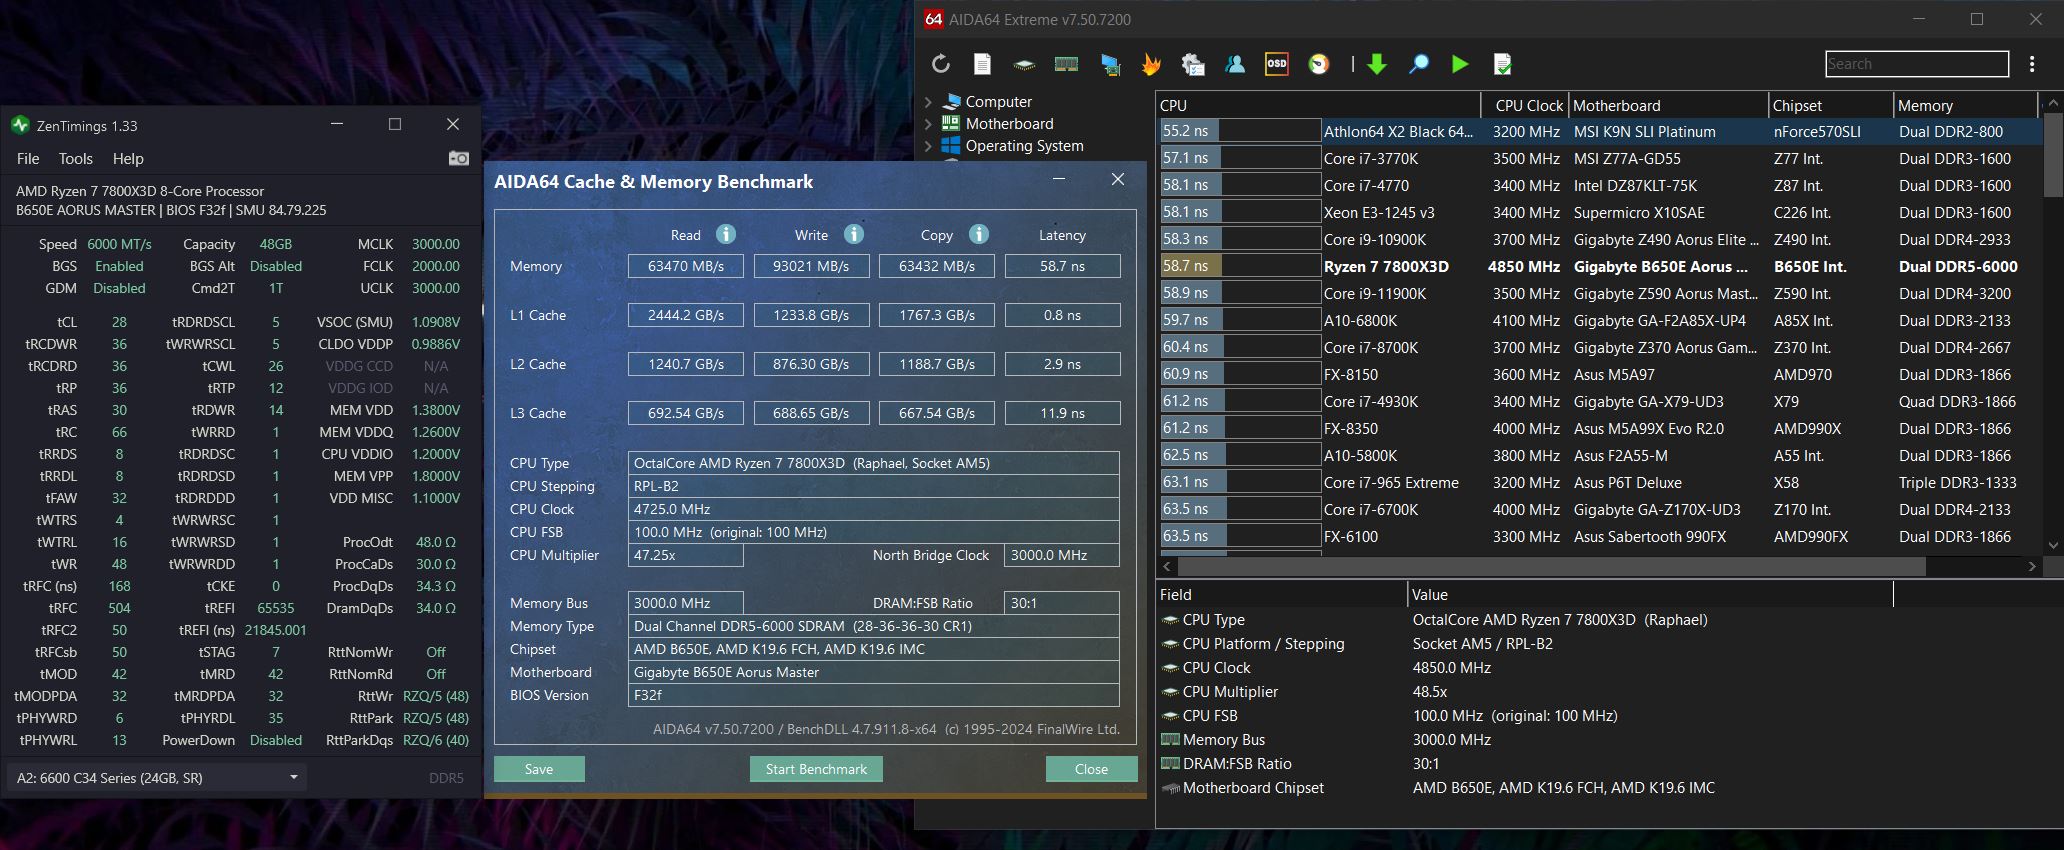The width and height of the screenshot is (2064, 850).
Task: Click the info icon next to Read
Action: (x=726, y=234)
